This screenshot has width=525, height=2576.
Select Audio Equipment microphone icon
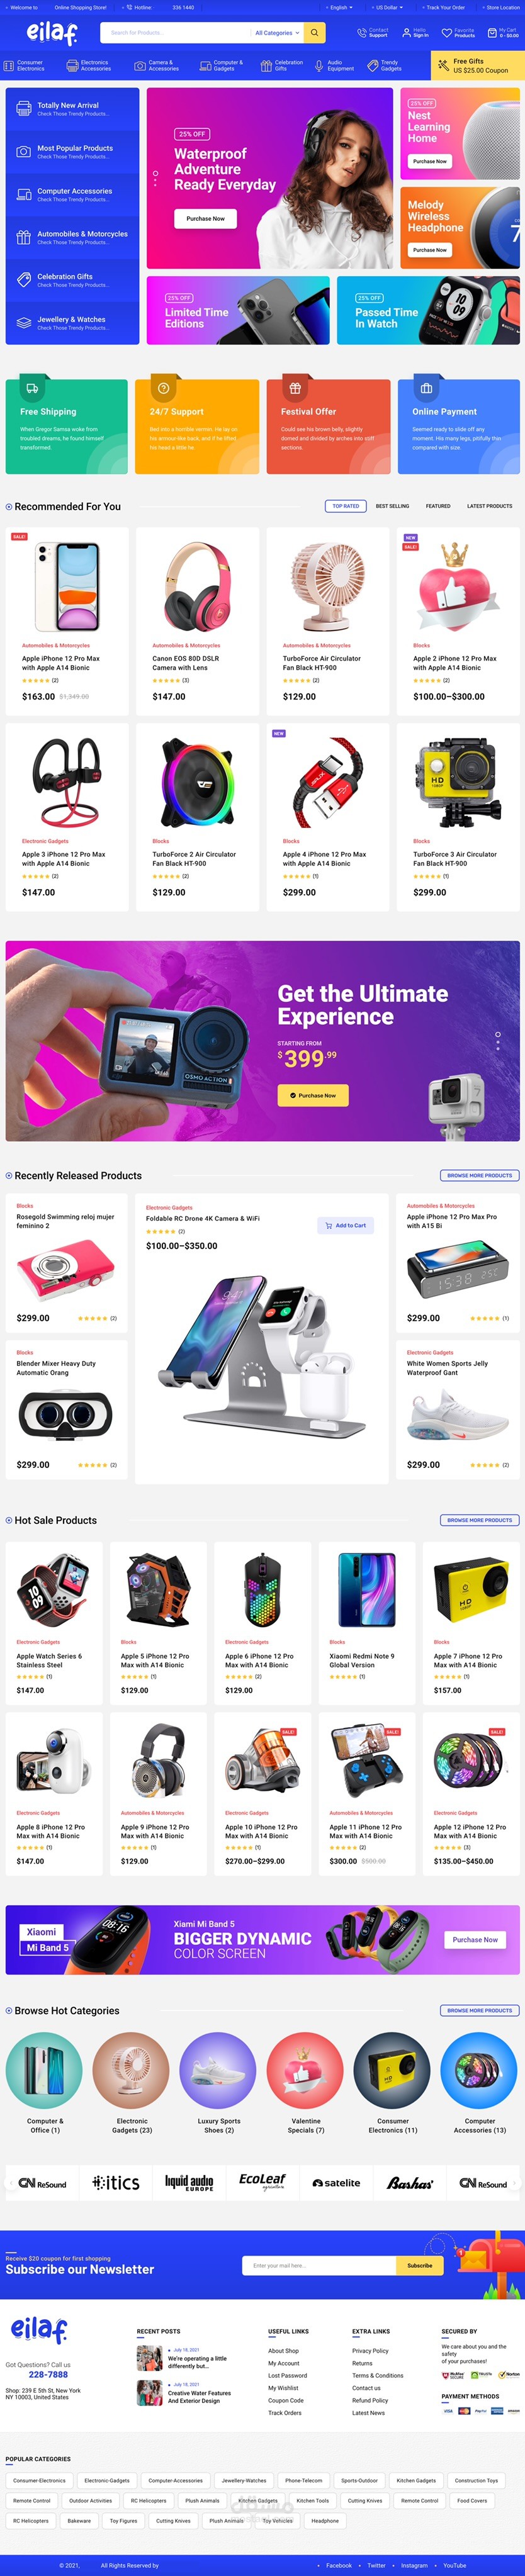tap(319, 66)
